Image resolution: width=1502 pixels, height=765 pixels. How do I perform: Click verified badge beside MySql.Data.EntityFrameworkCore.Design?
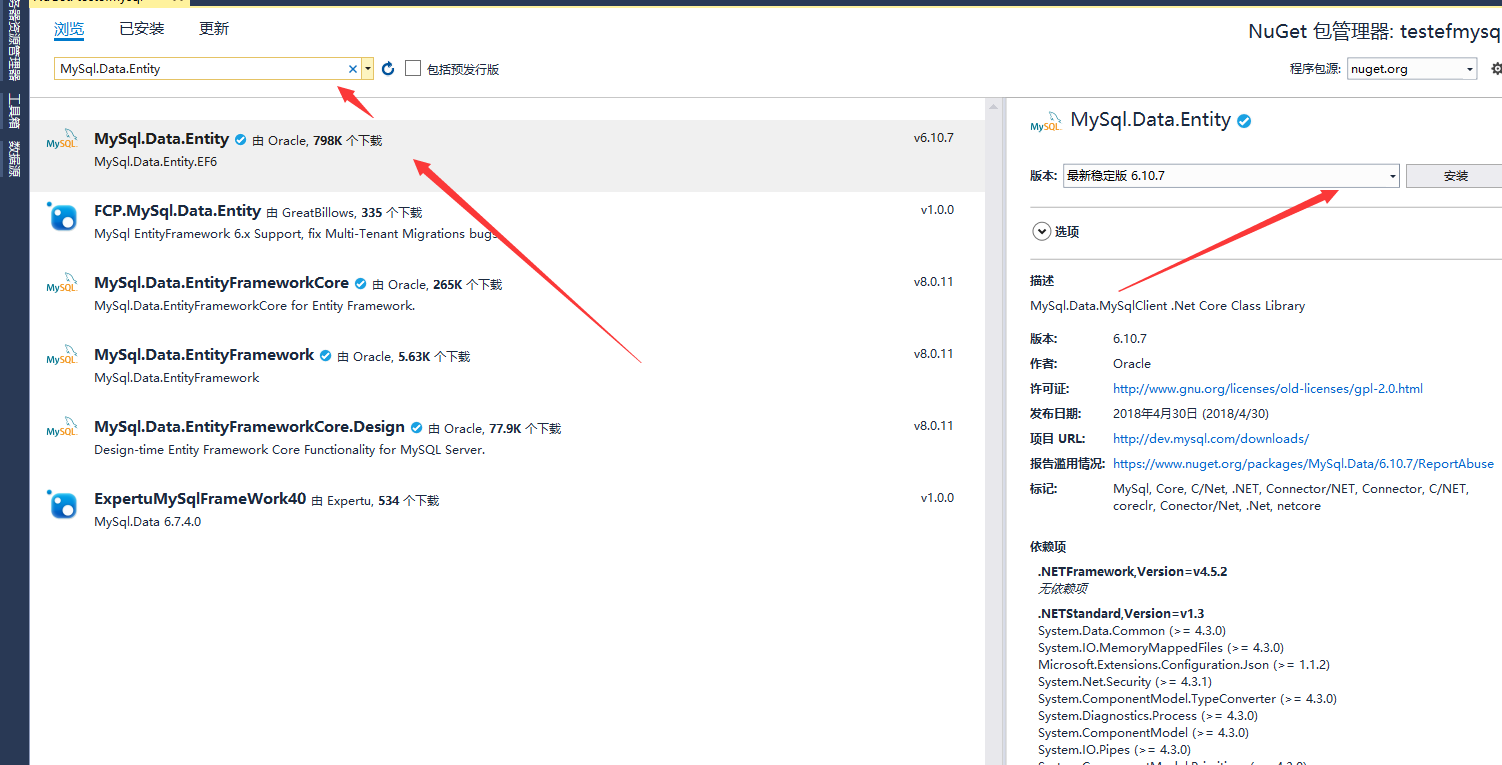pos(417,428)
